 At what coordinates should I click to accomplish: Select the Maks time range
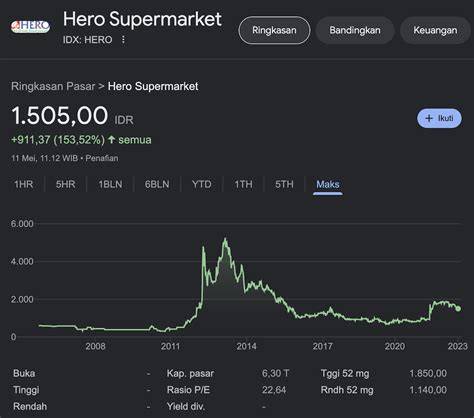[x=328, y=184]
